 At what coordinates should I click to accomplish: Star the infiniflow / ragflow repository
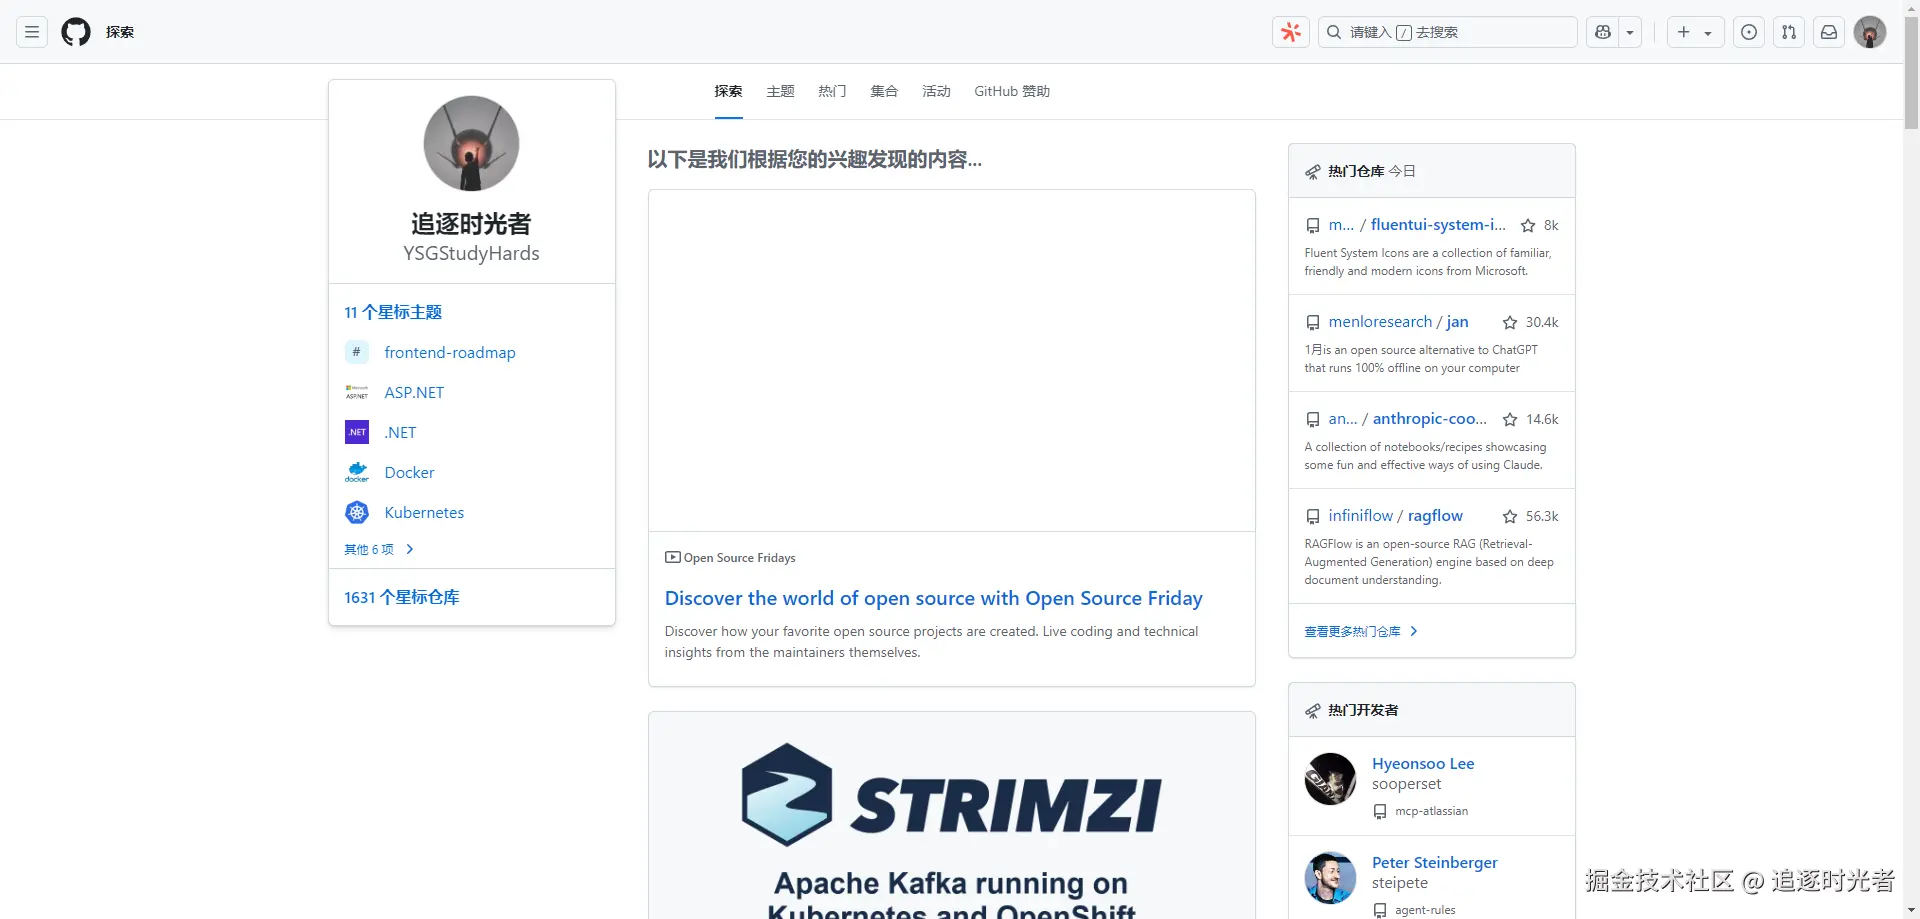pyautogui.click(x=1510, y=517)
